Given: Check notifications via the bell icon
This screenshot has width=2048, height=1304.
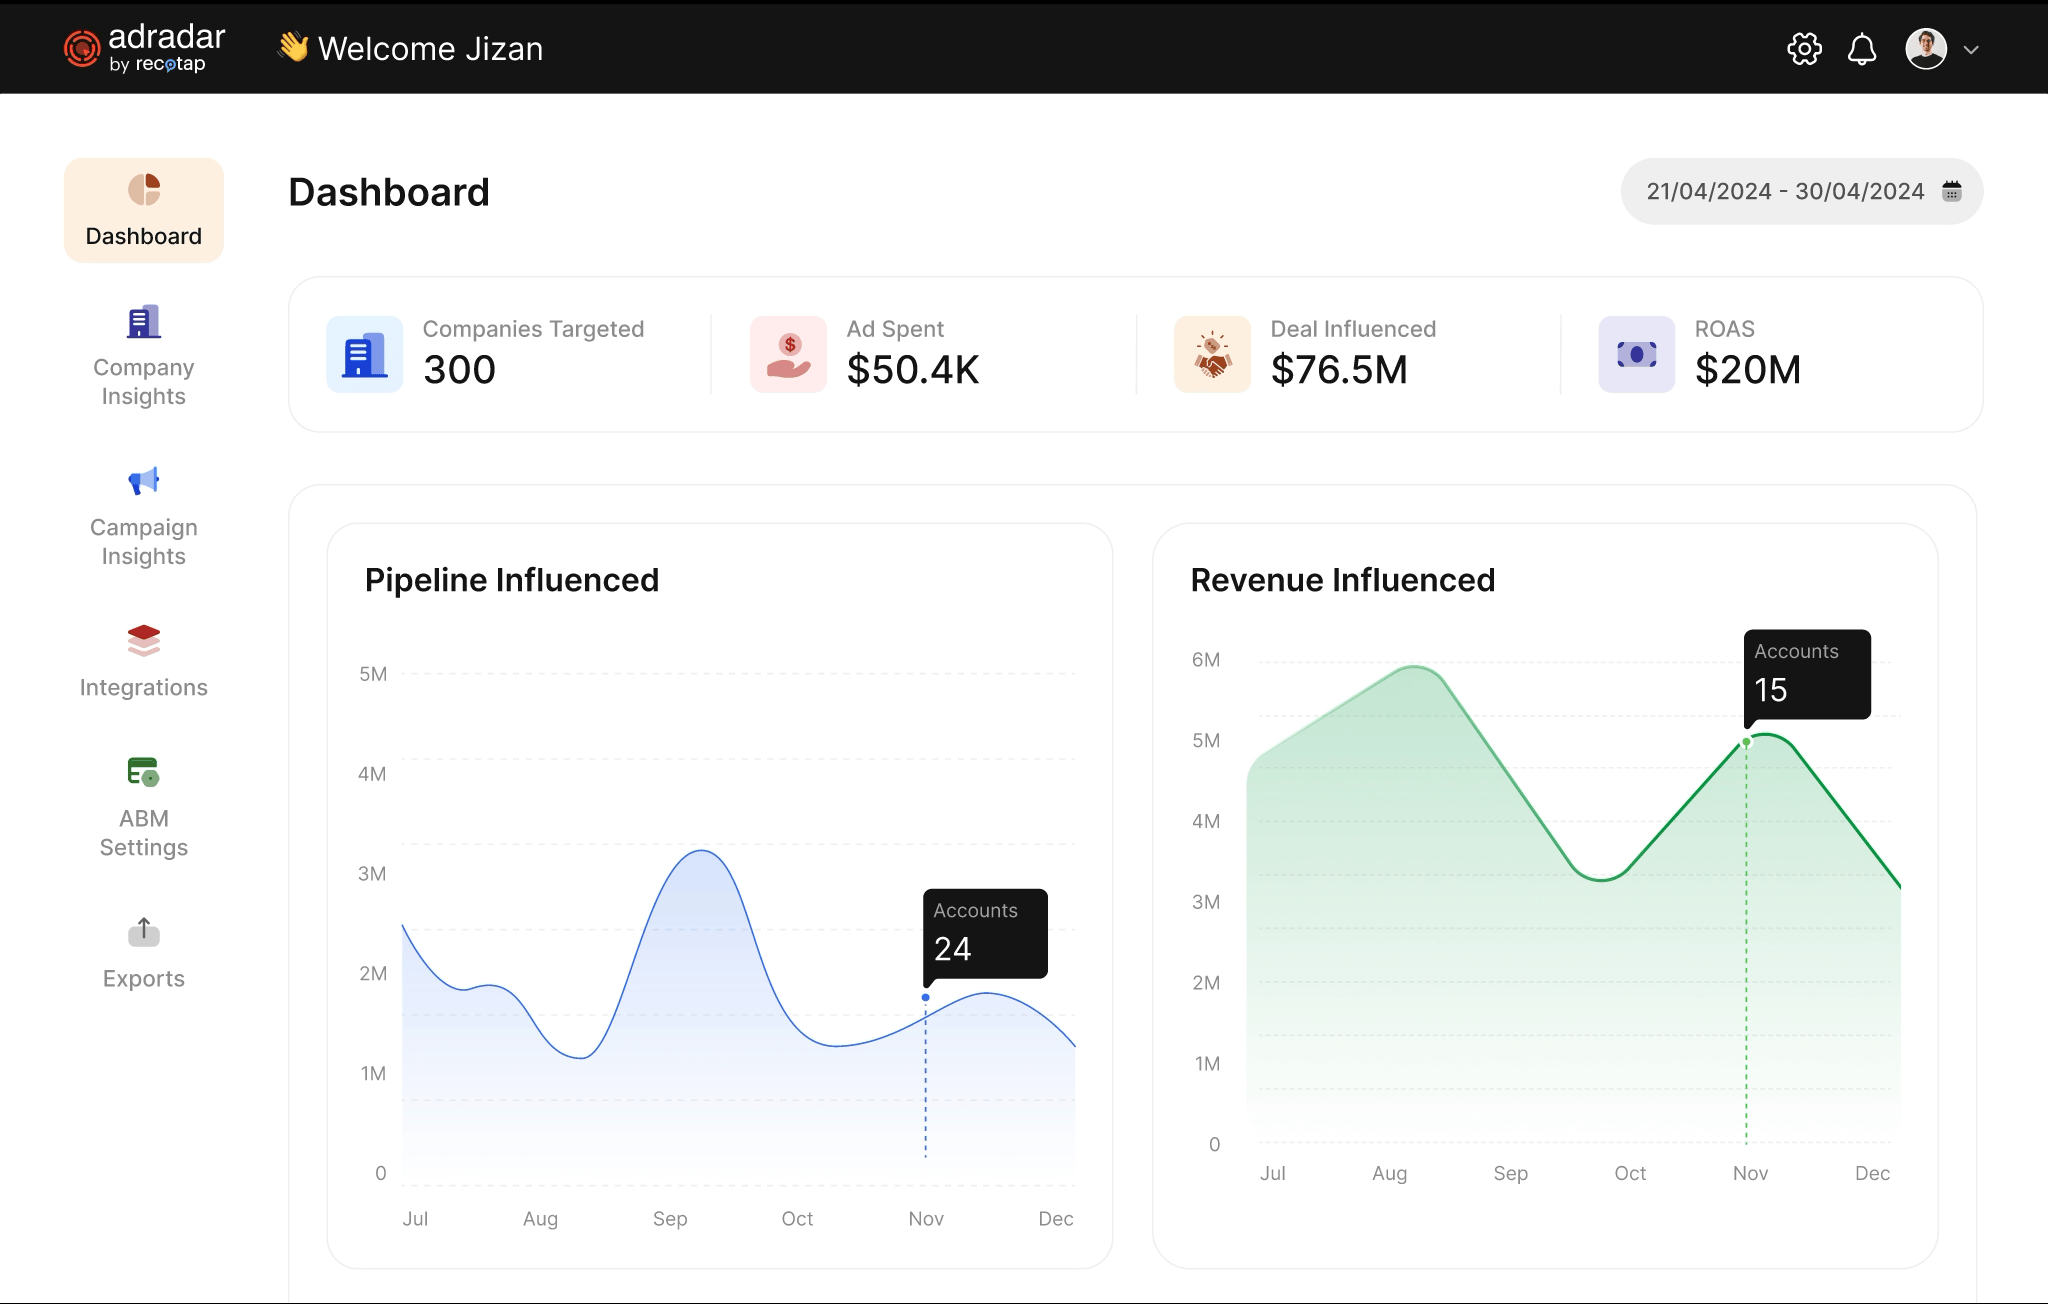Looking at the screenshot, I should 1862,48.
